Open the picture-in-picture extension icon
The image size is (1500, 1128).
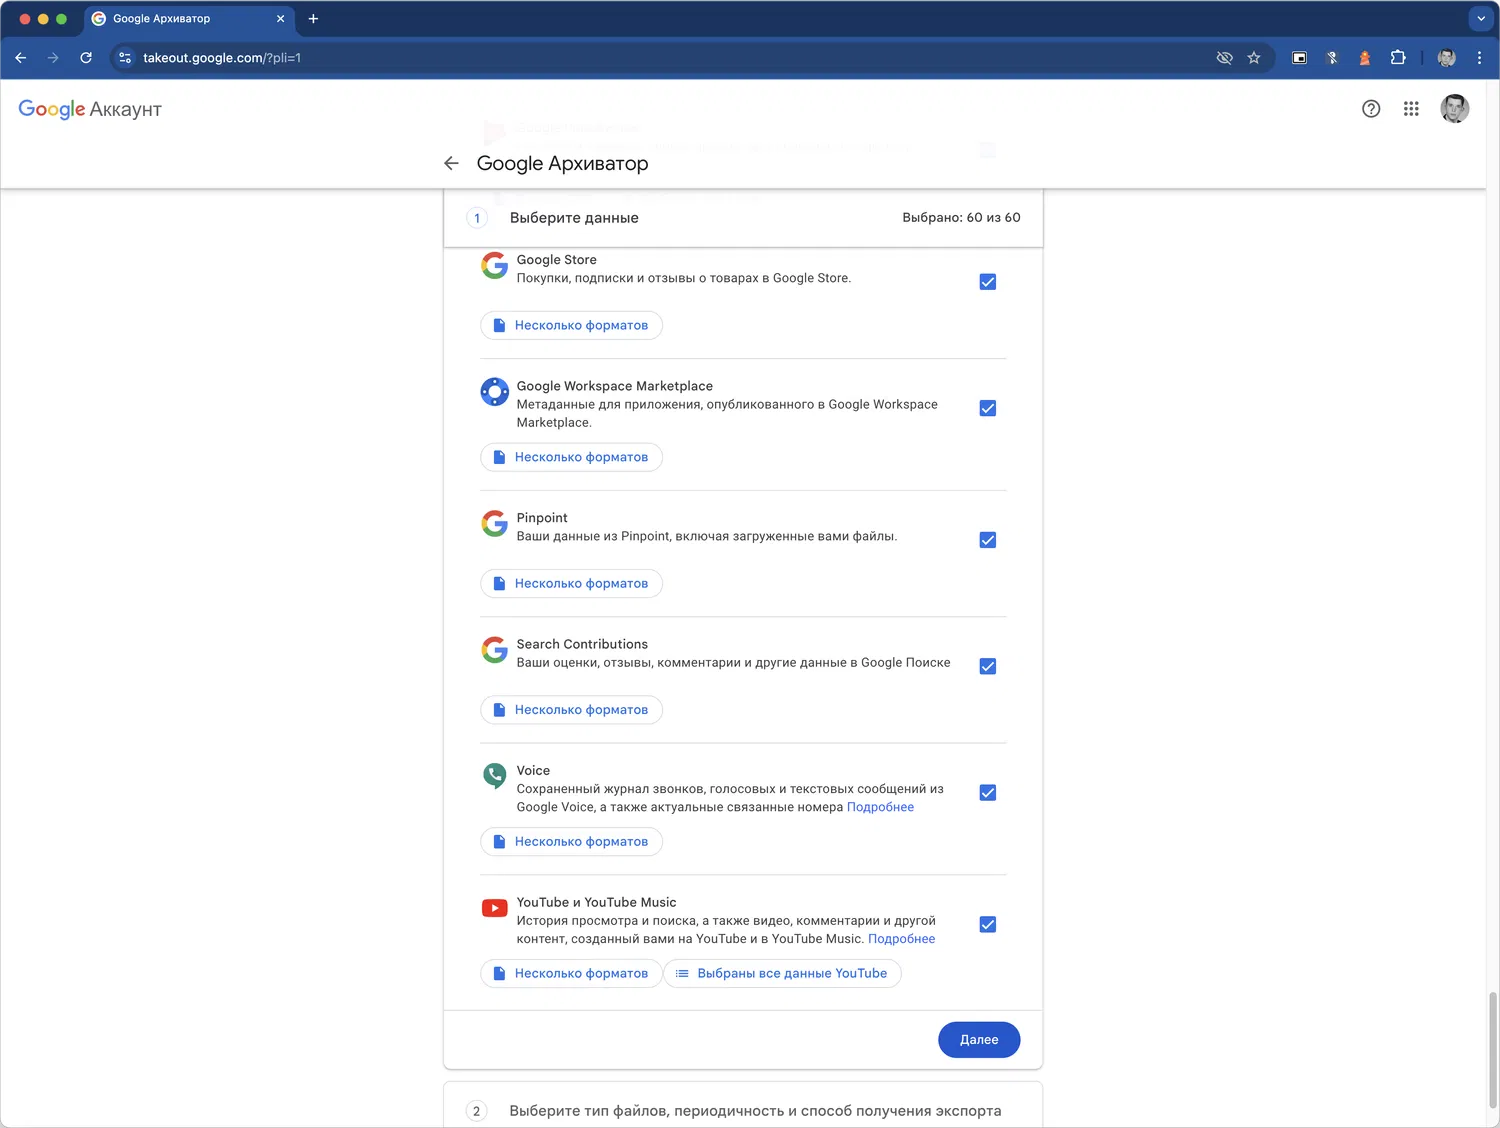[1299, 58]
